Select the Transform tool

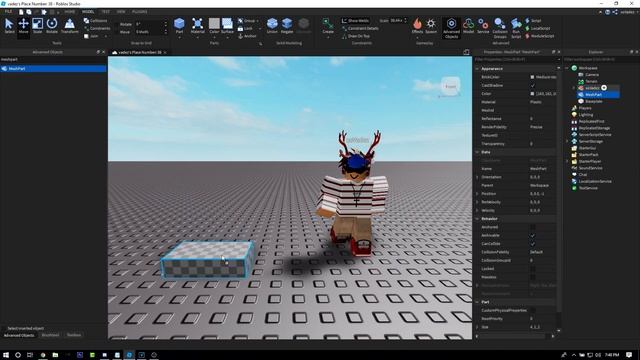click(x=69, y=26)
